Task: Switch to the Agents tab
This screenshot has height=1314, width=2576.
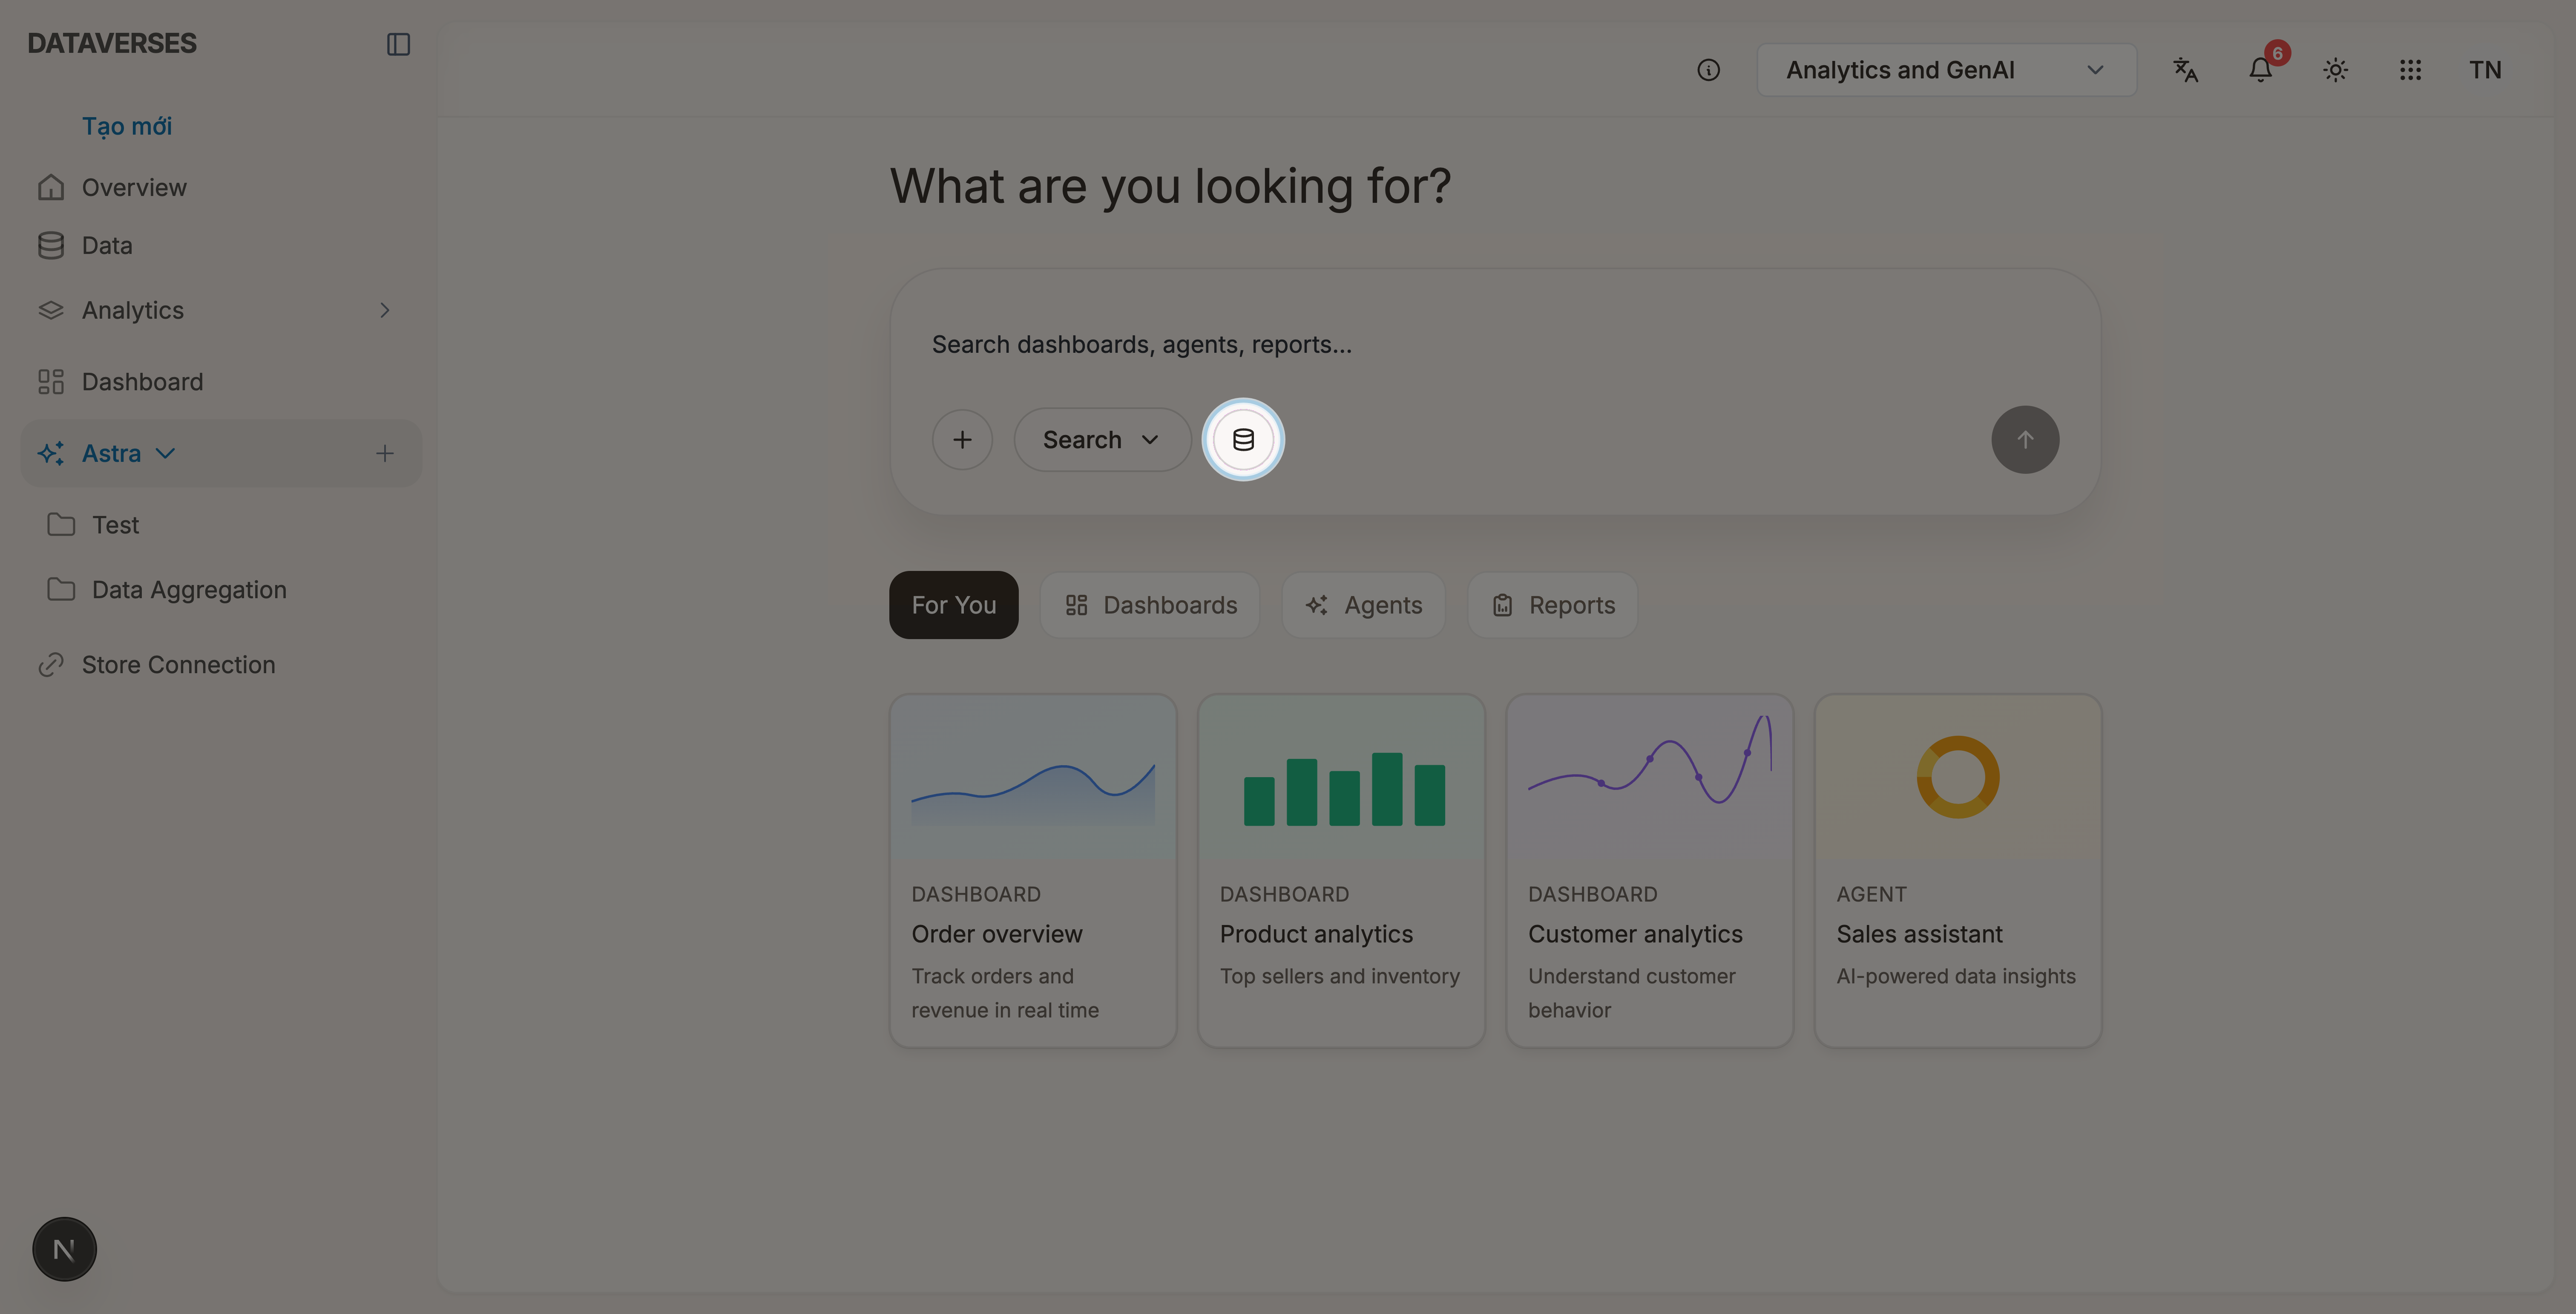Action: 1363,605
